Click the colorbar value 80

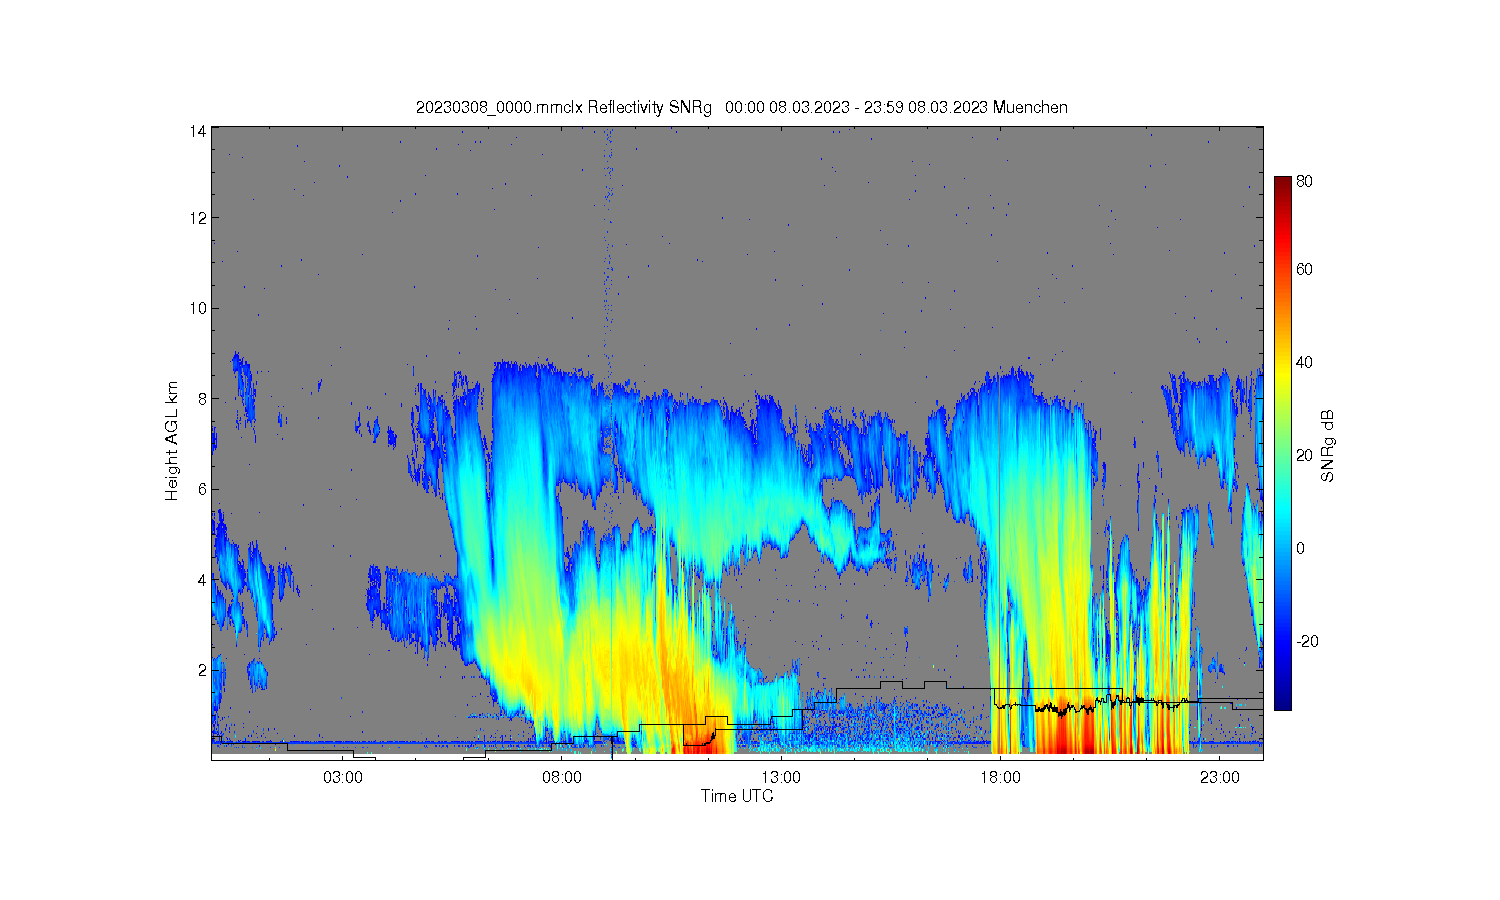click(1305, 182)
